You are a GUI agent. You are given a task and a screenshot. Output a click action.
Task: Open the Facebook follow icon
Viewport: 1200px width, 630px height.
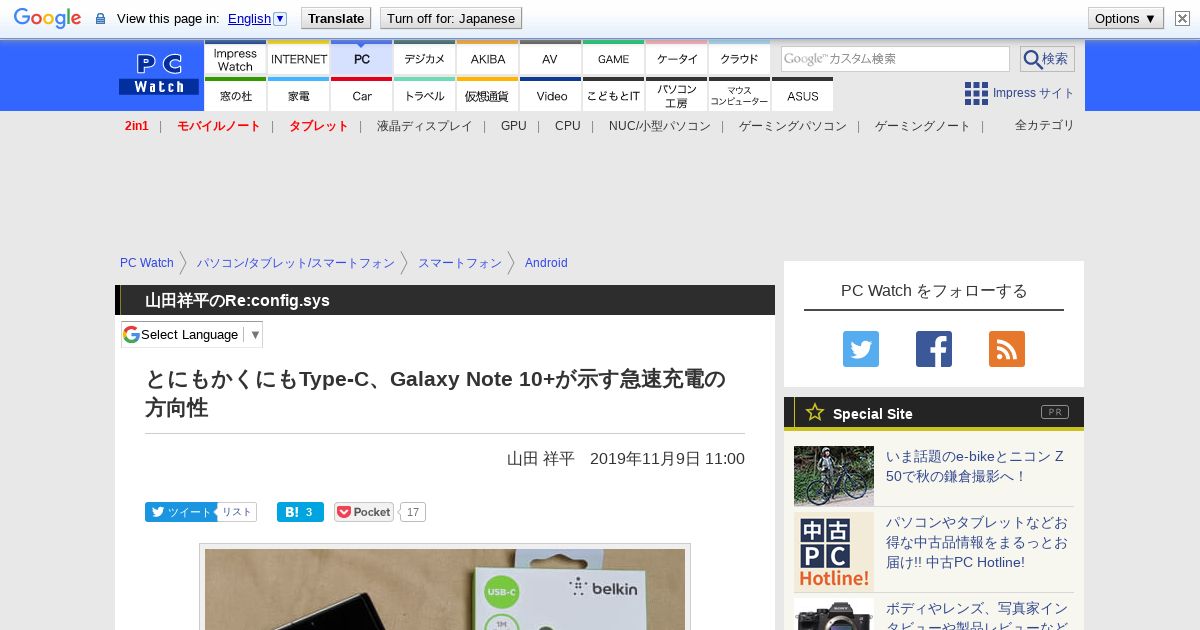point(934,349)
